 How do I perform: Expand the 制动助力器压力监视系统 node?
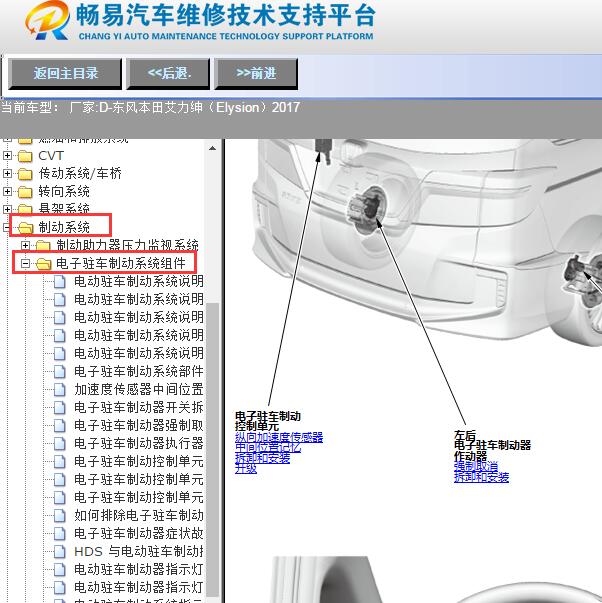click(x=25, y=245)
